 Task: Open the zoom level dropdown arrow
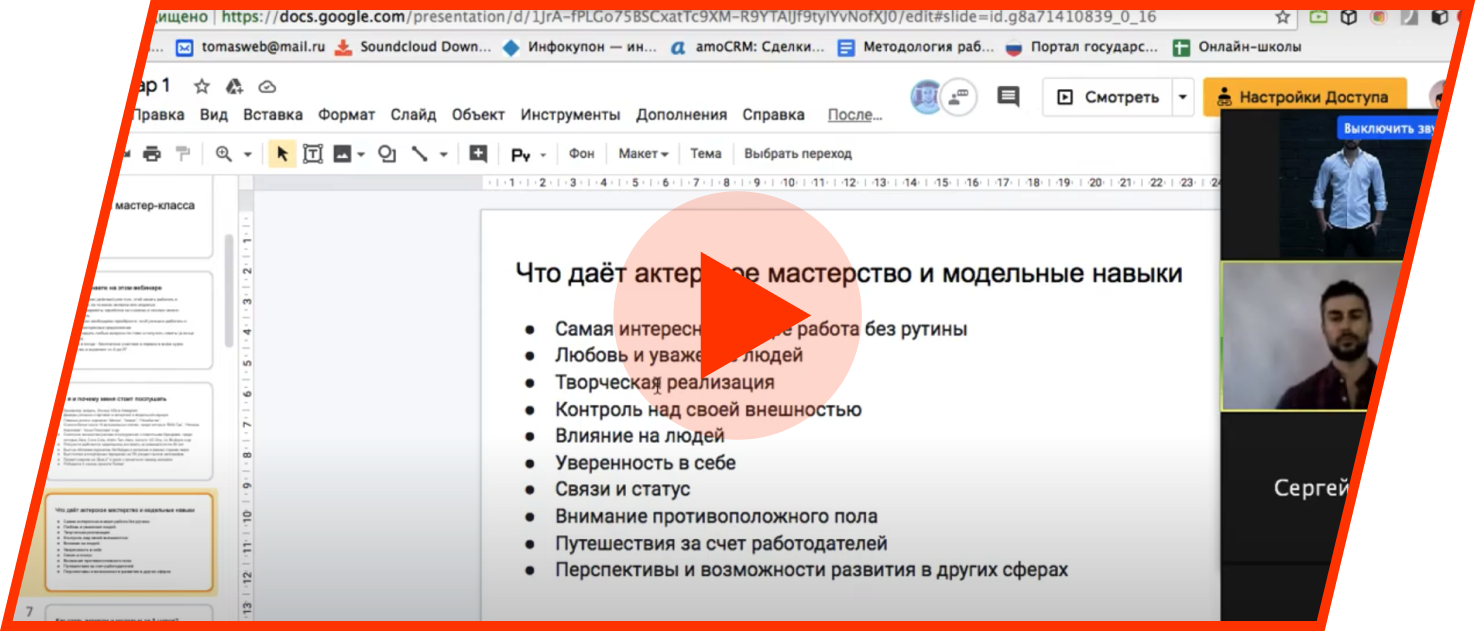248,155
